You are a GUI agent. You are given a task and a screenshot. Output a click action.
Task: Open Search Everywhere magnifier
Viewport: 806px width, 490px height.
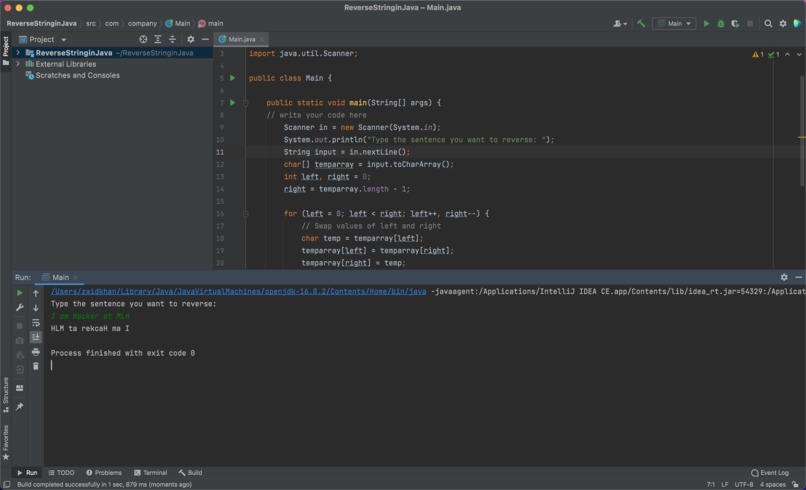768,24
